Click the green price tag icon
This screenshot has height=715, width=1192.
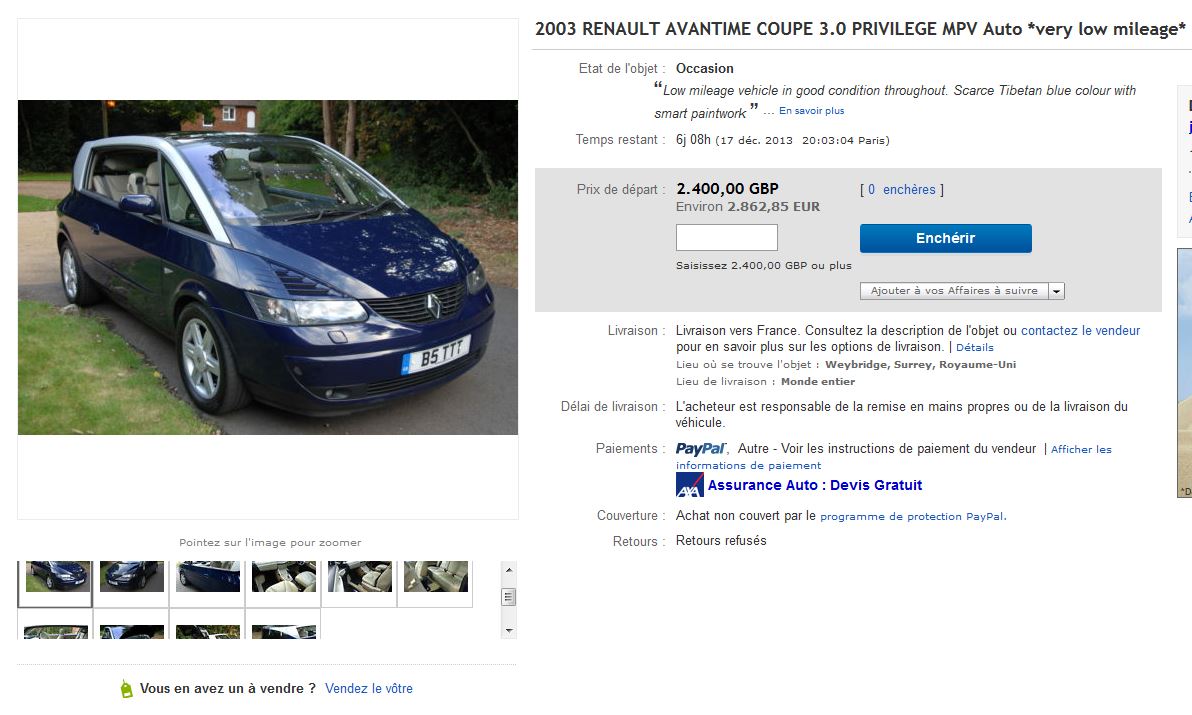(126, 689)
